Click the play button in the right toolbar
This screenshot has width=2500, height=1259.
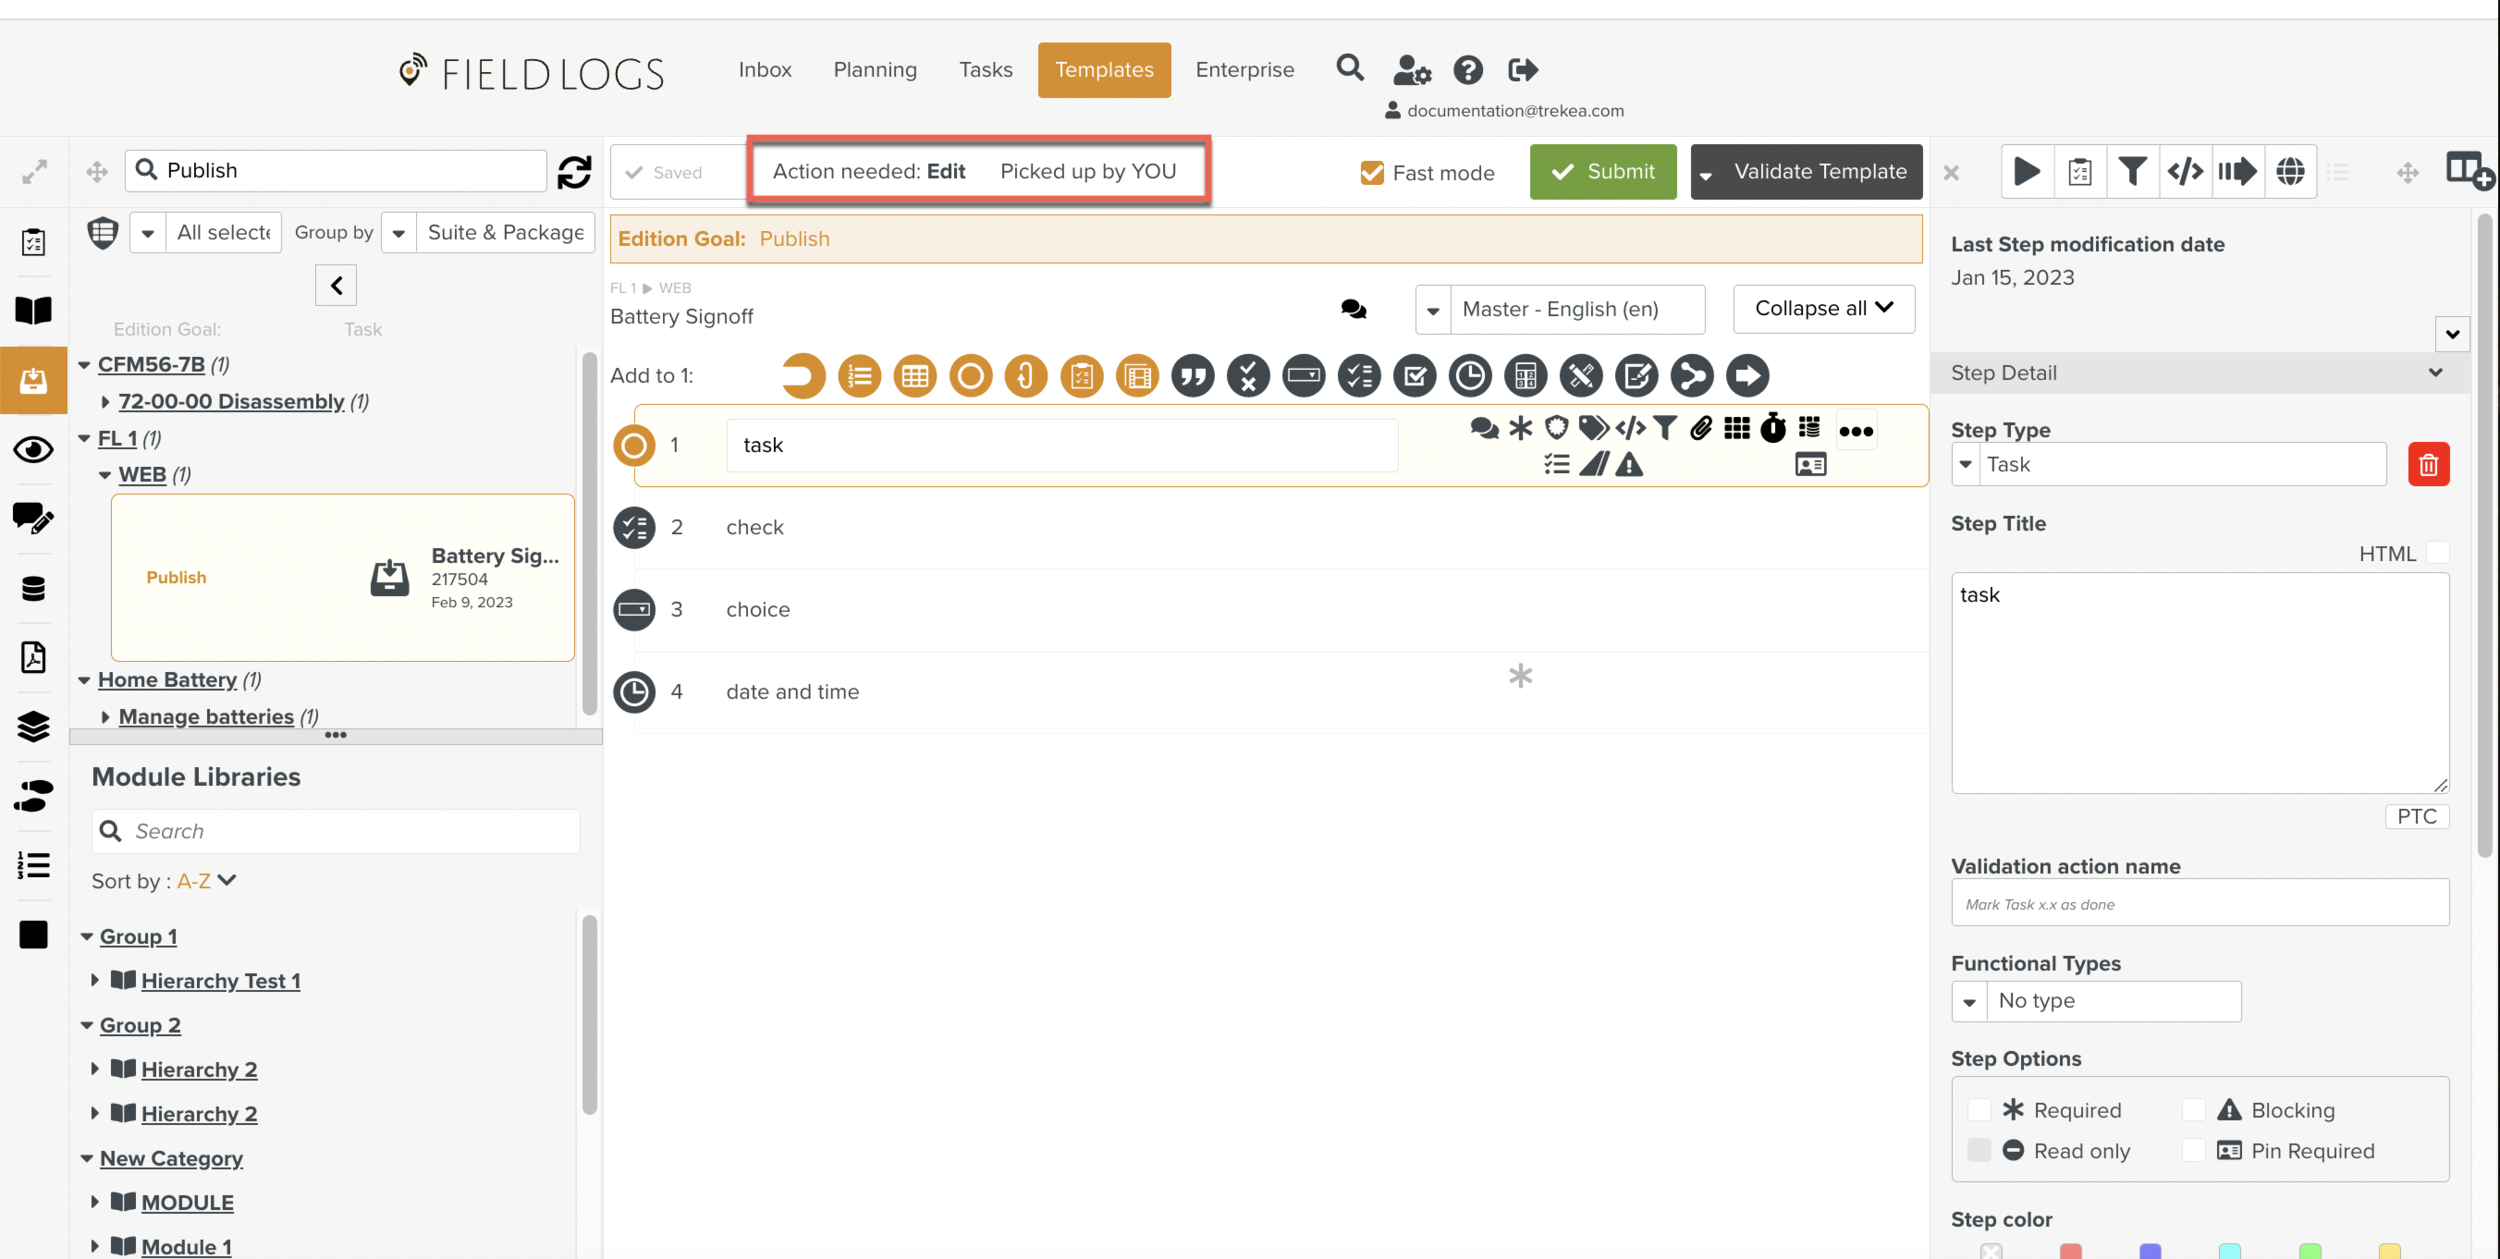pos(2026,172)
